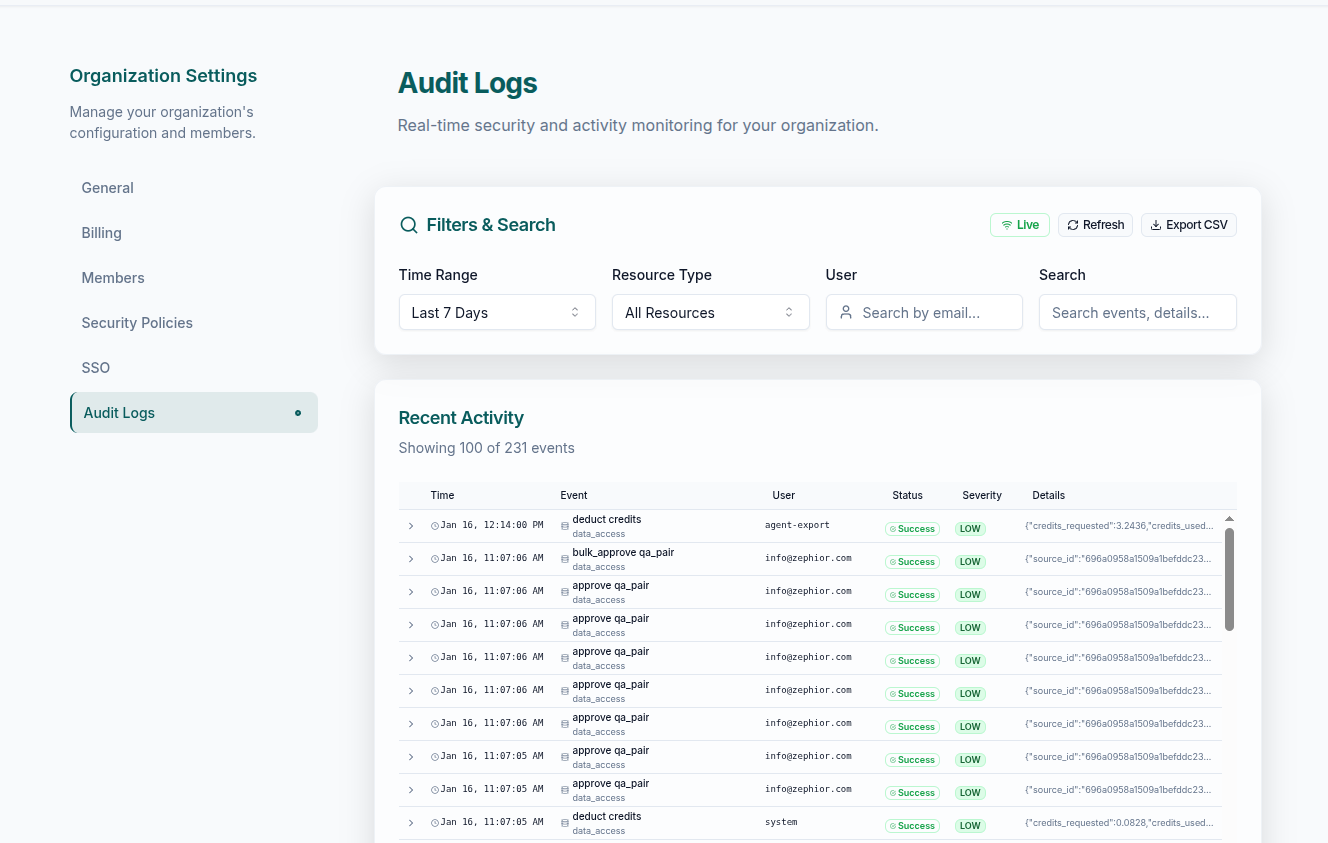Open the Time Range dropdown
The height and width of the screenshot is (843, 1328).
tap(496, 312)
